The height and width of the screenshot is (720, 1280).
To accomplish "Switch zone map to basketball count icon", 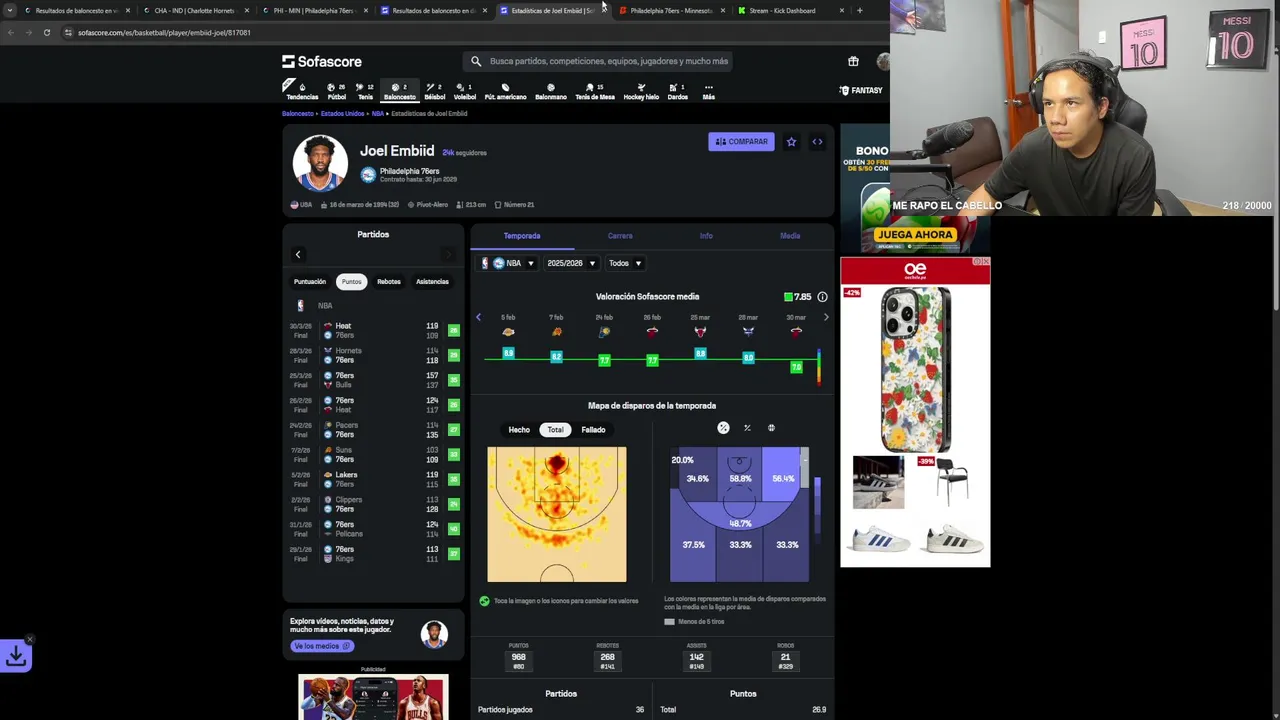I will tap(771, 428).
